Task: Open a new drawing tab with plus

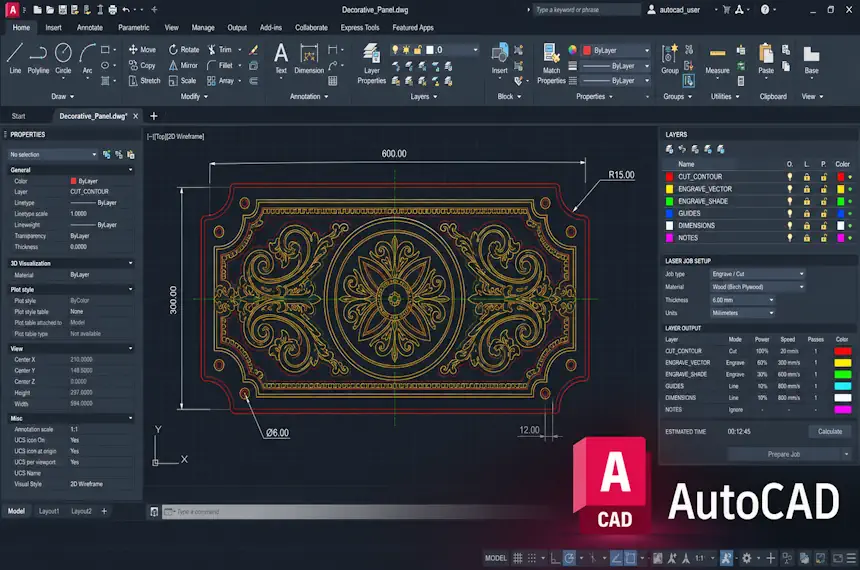Action: [154, 116]
